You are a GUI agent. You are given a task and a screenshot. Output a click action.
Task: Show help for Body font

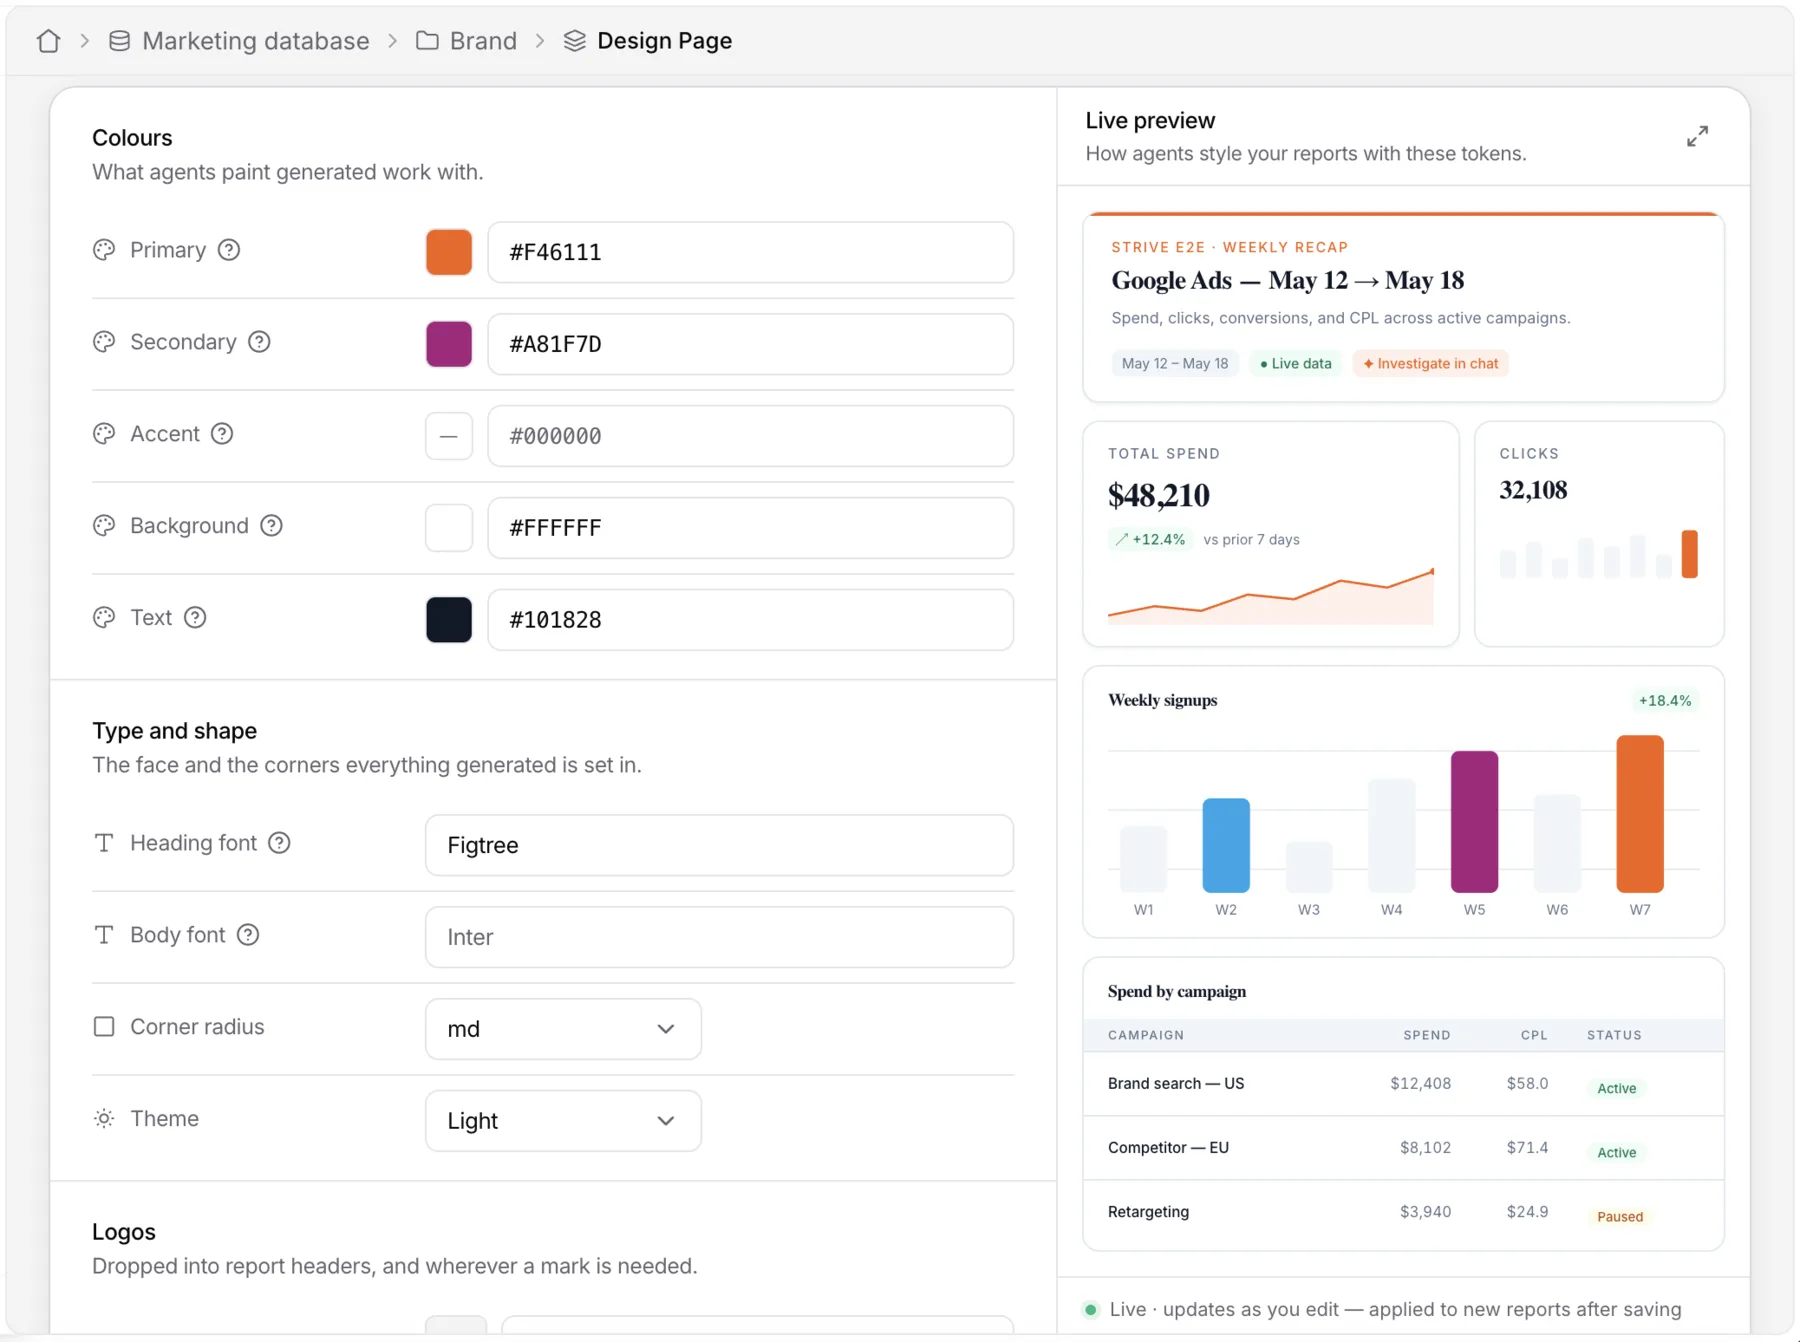(x=248, y=935)
